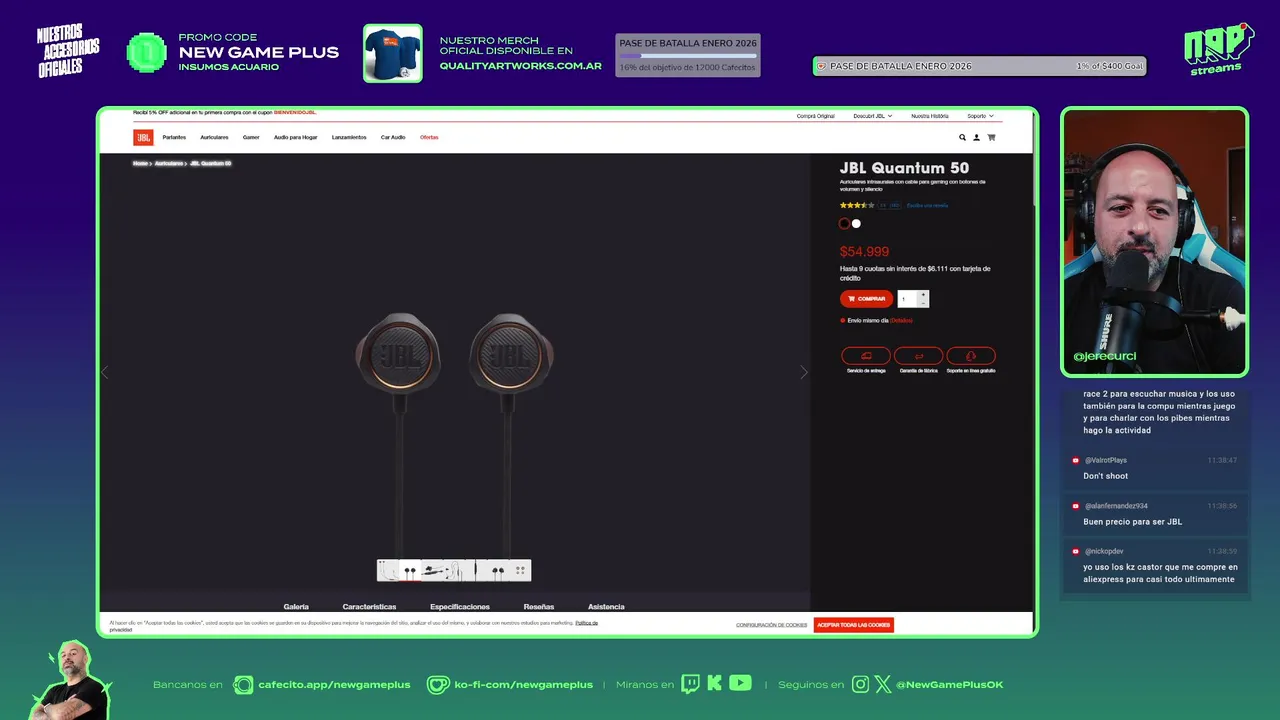Open the Audio para Hogar menu

[295, 137]
